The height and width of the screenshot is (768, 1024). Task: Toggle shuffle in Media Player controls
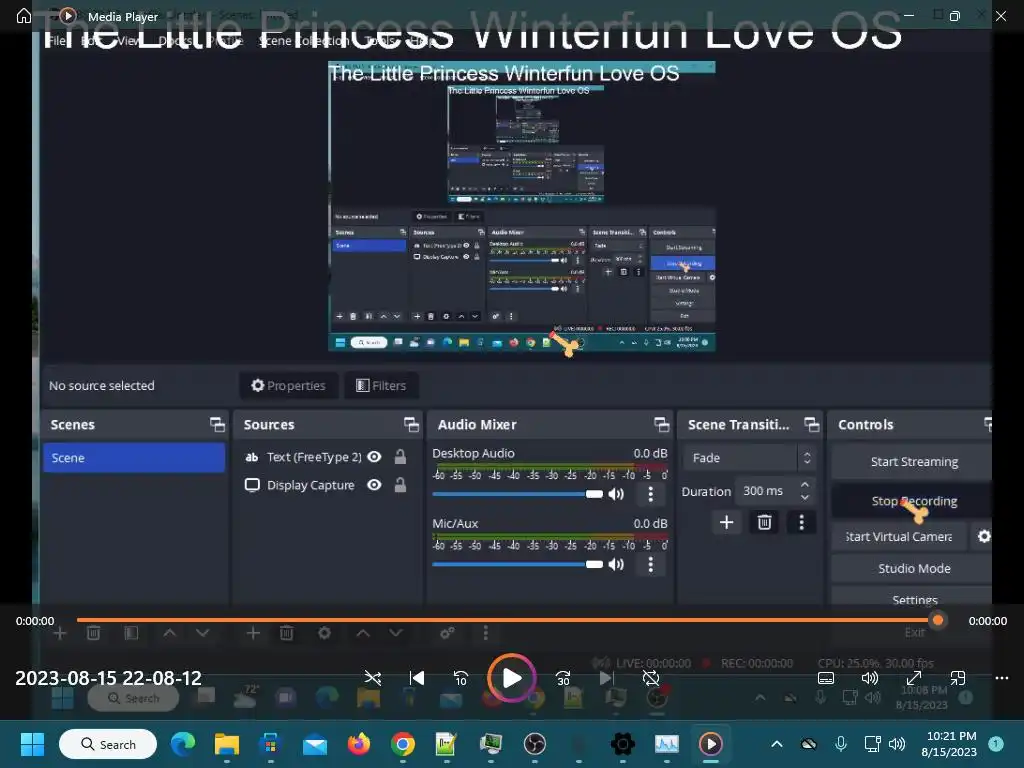pyautogui.click(x=373, y=678)
